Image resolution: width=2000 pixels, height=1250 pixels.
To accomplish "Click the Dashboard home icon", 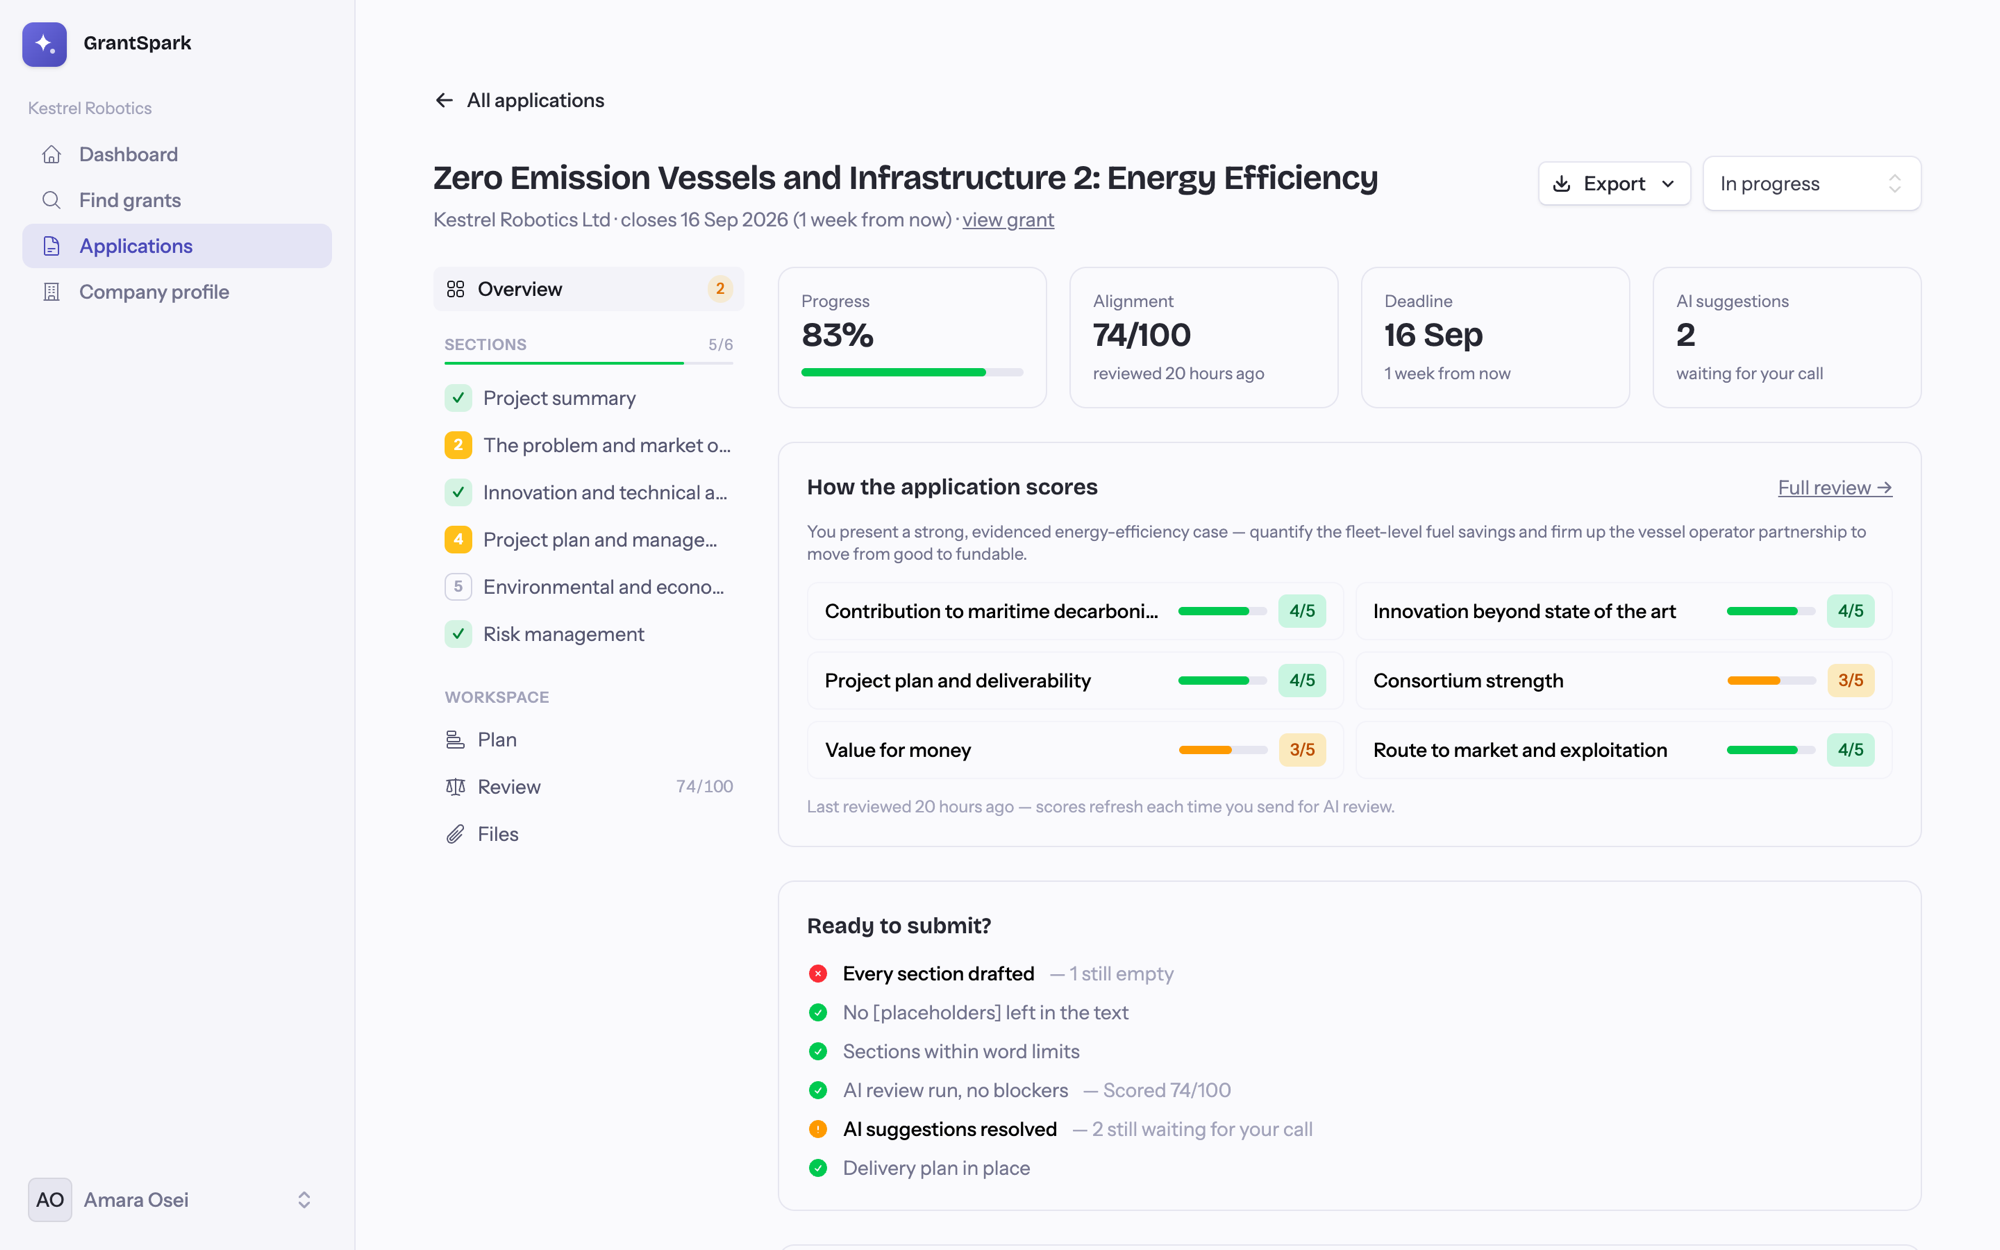I will click(x=52, y=154).
